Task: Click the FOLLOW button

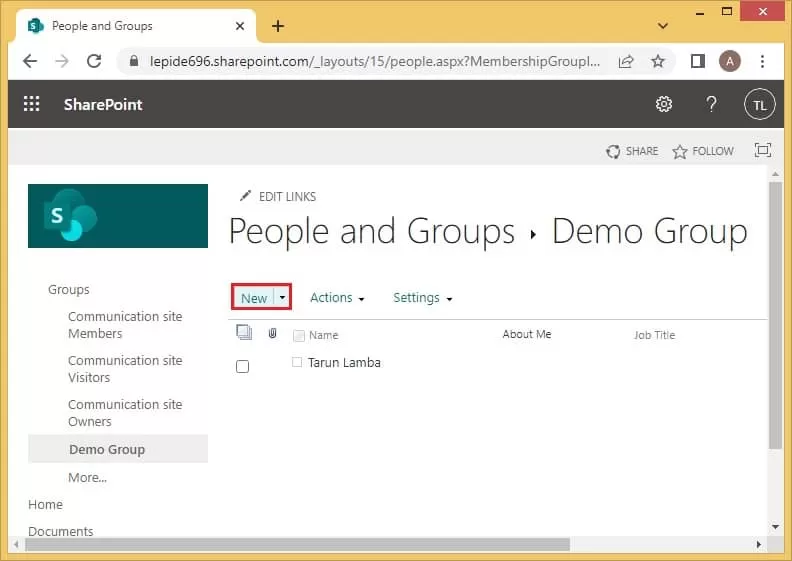Action: click(703, 151)
